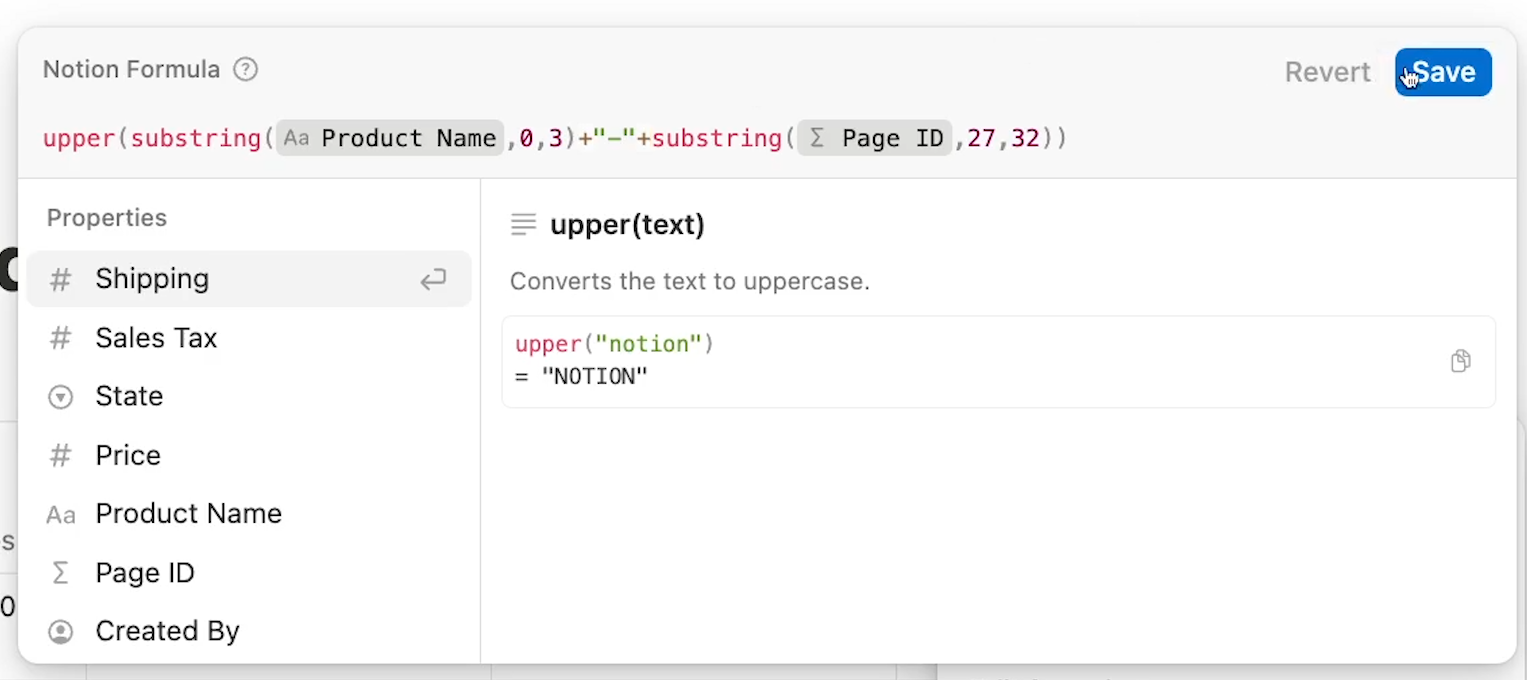Insert the Product Name property from the list

click(249, 514)
